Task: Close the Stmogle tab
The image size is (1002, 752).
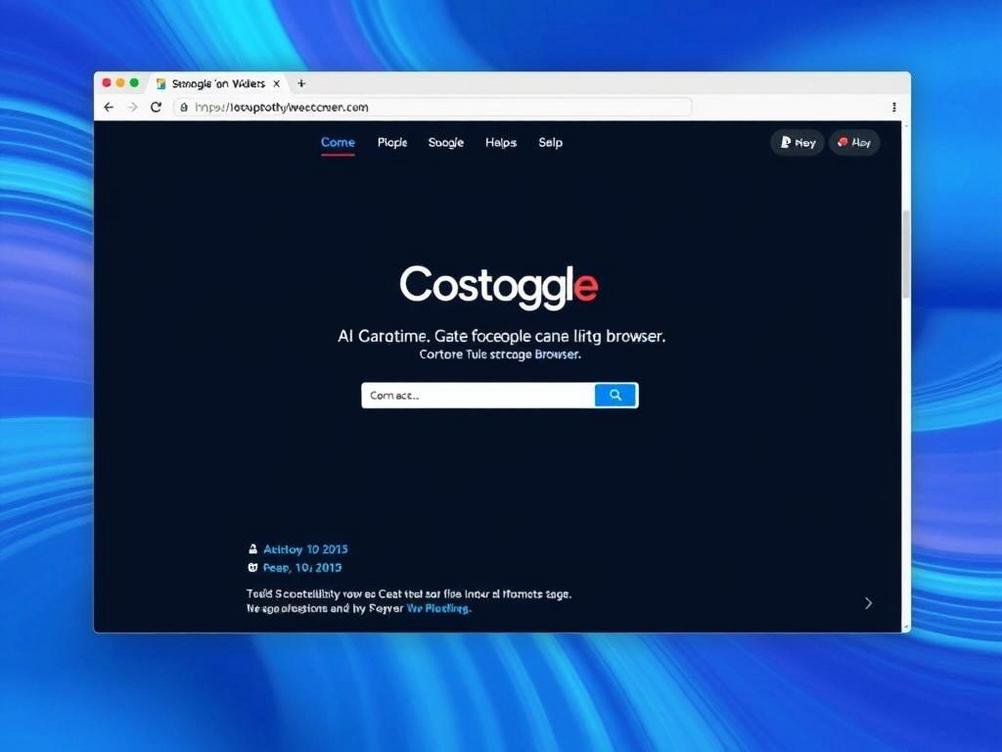Action: [277, 84]
